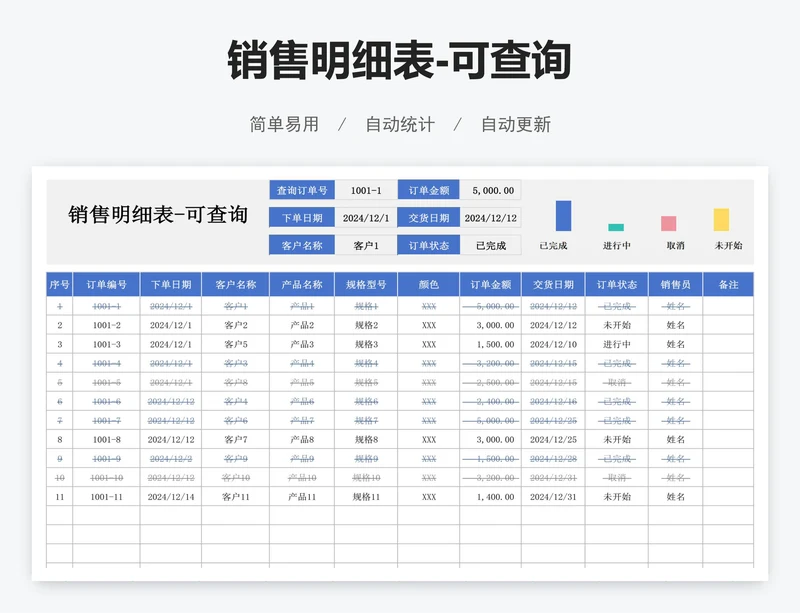800x613 pixels.
Task: Select the 销售员 column header
Action: click(676, 284)
